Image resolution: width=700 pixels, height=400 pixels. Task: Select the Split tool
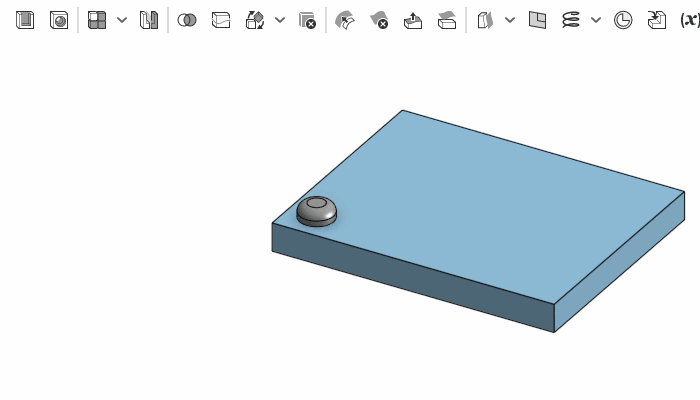(221, 20)
